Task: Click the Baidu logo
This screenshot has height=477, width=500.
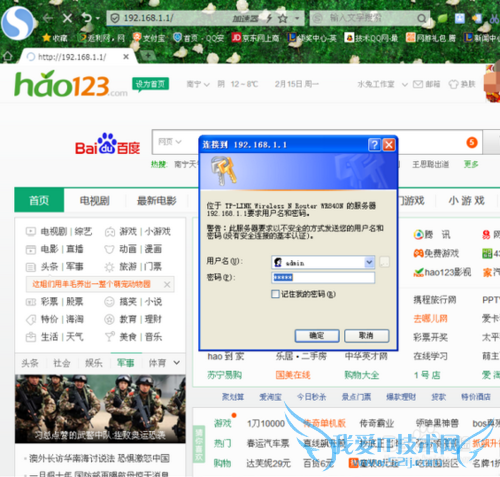Action: point(107,144)
